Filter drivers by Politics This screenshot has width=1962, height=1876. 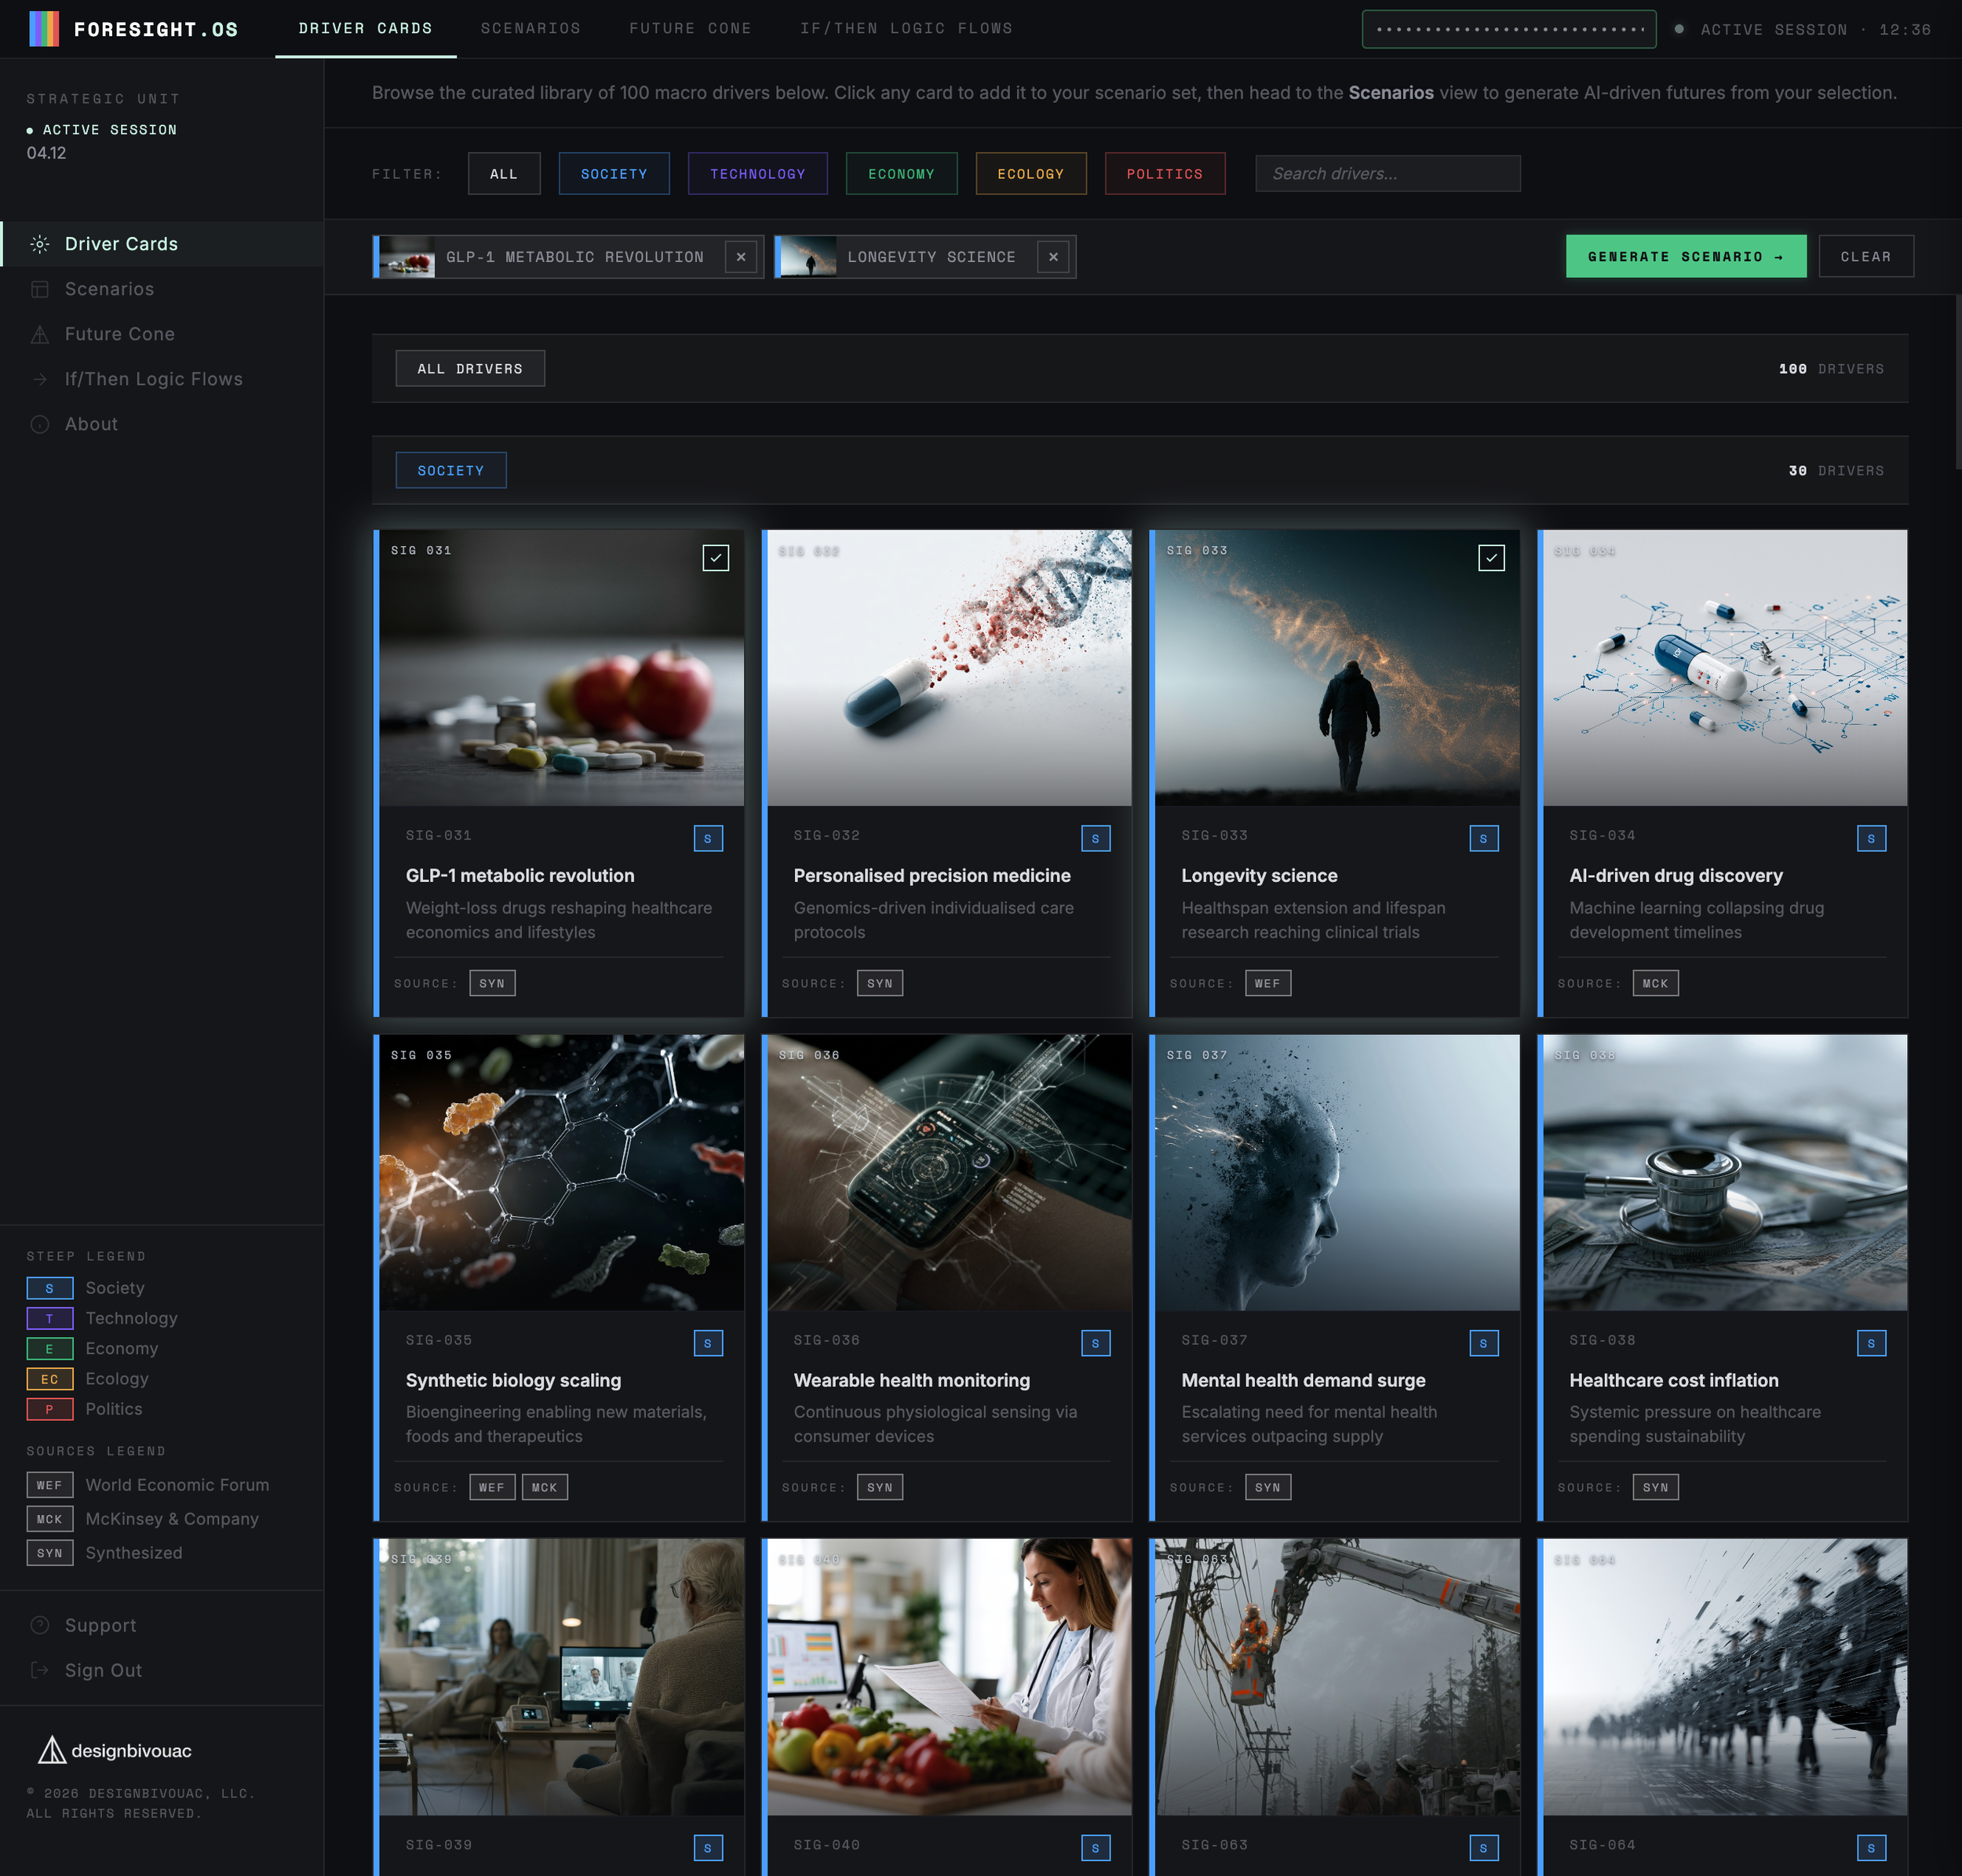click(x=1165, y=174)
